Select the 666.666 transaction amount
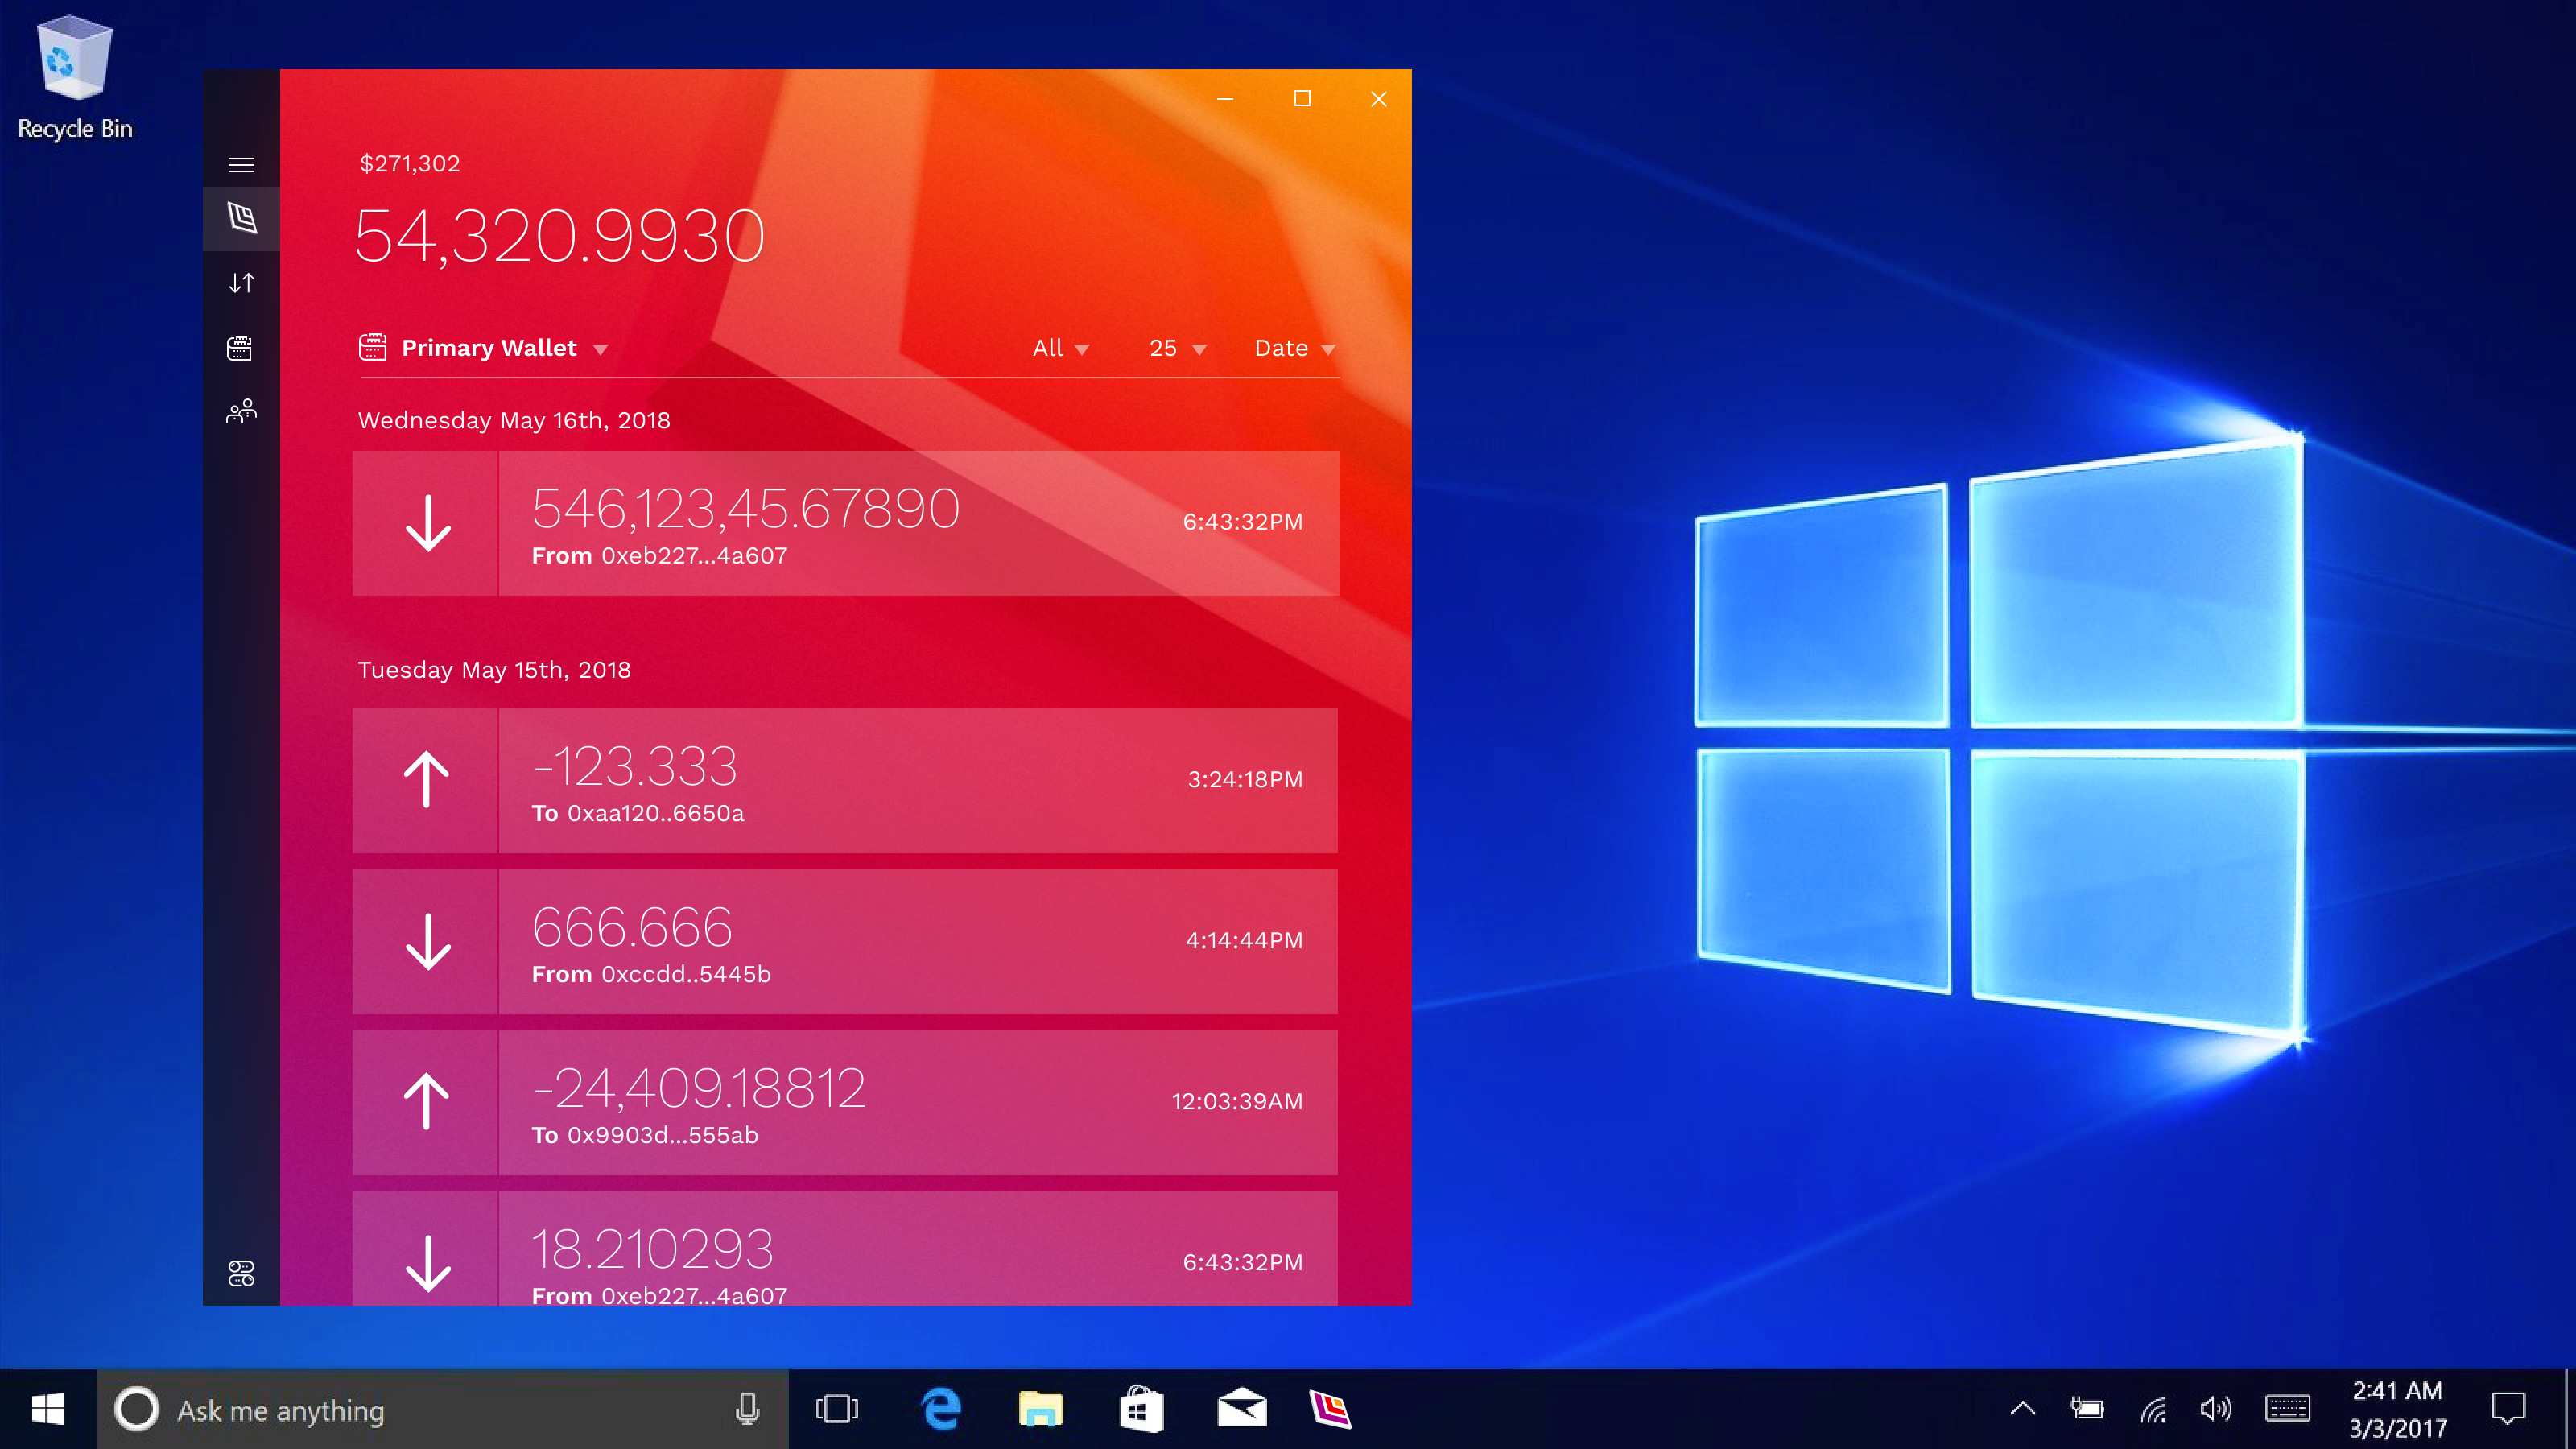This screenshot has height=1449, width=2576. click(632, 927)
